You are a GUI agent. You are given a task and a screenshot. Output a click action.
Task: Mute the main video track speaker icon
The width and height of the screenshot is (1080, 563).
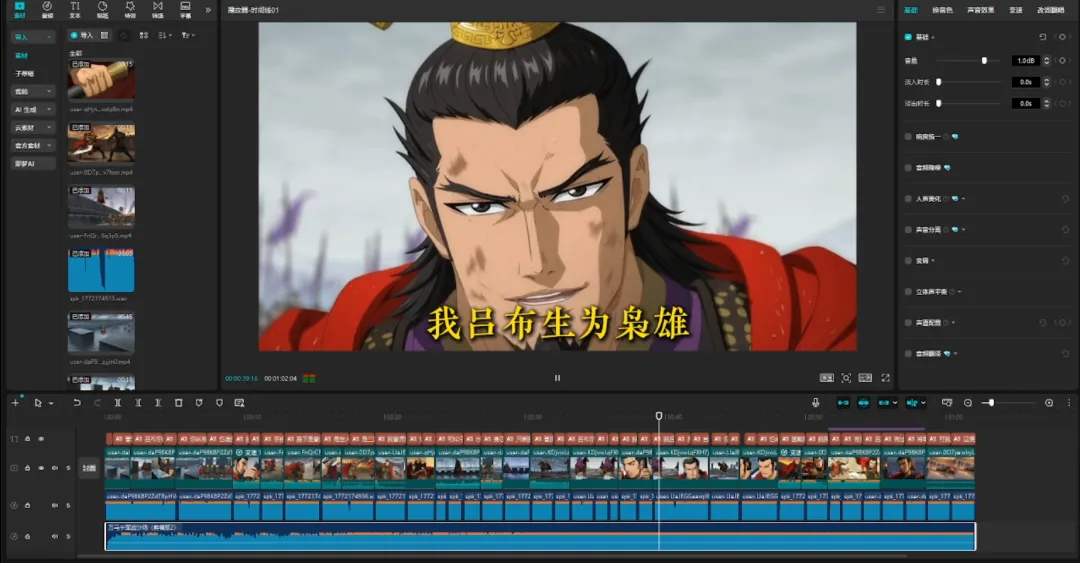point(54,468)
